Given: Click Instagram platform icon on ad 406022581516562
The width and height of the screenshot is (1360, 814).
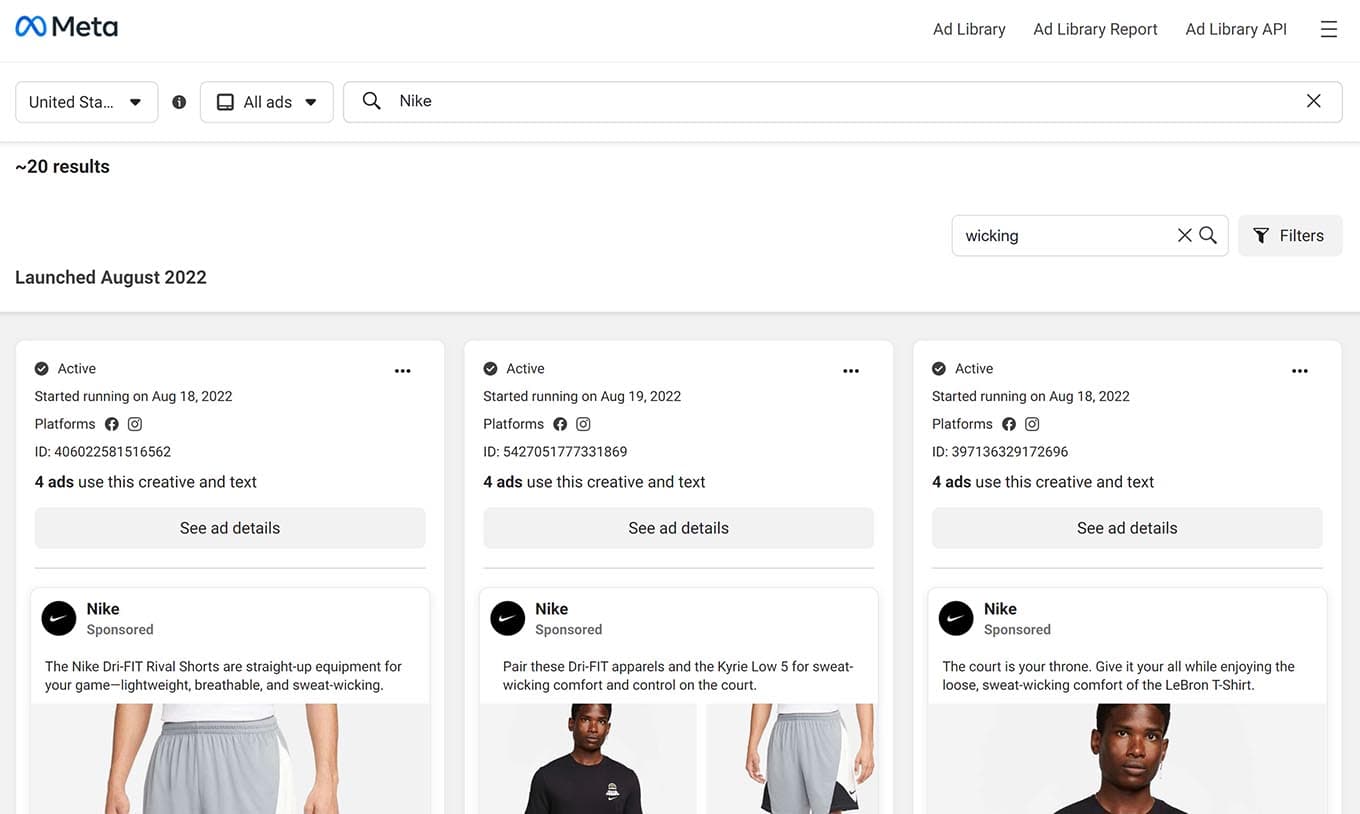Looking at the screenshot, I should click(x=135, y=424).
